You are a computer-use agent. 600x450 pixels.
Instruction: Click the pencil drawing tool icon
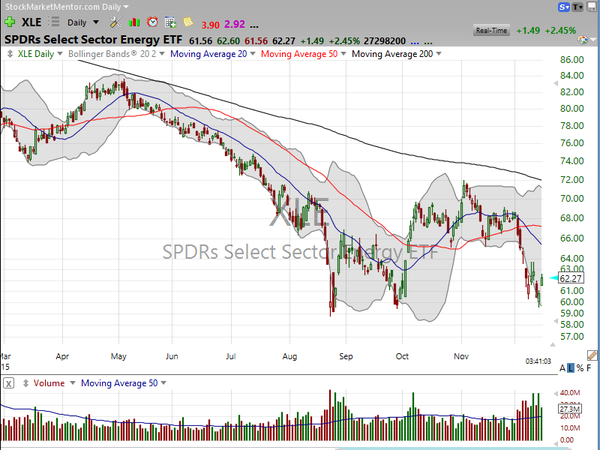[592, 355]
